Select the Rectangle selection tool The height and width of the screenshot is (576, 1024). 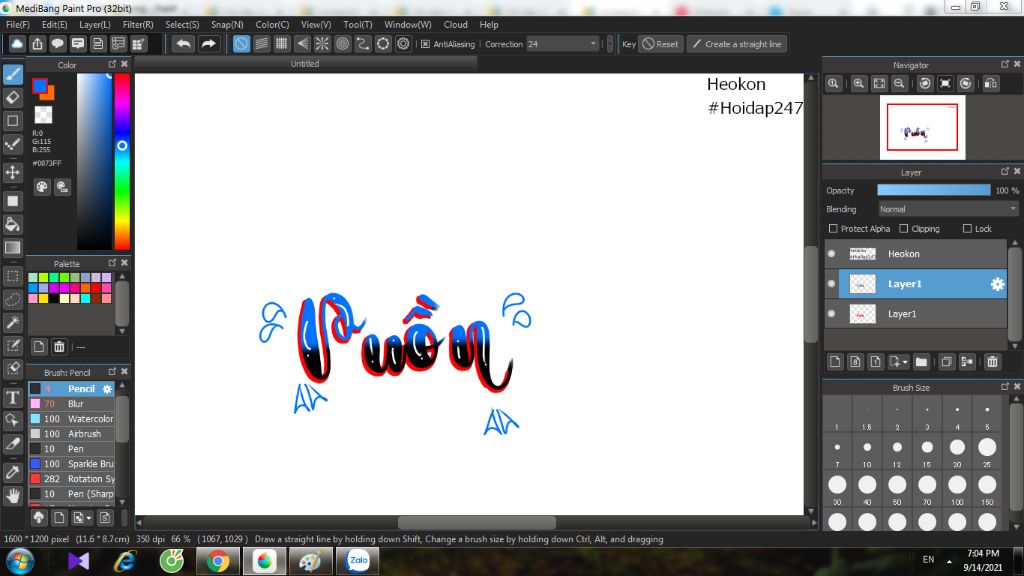12,276
